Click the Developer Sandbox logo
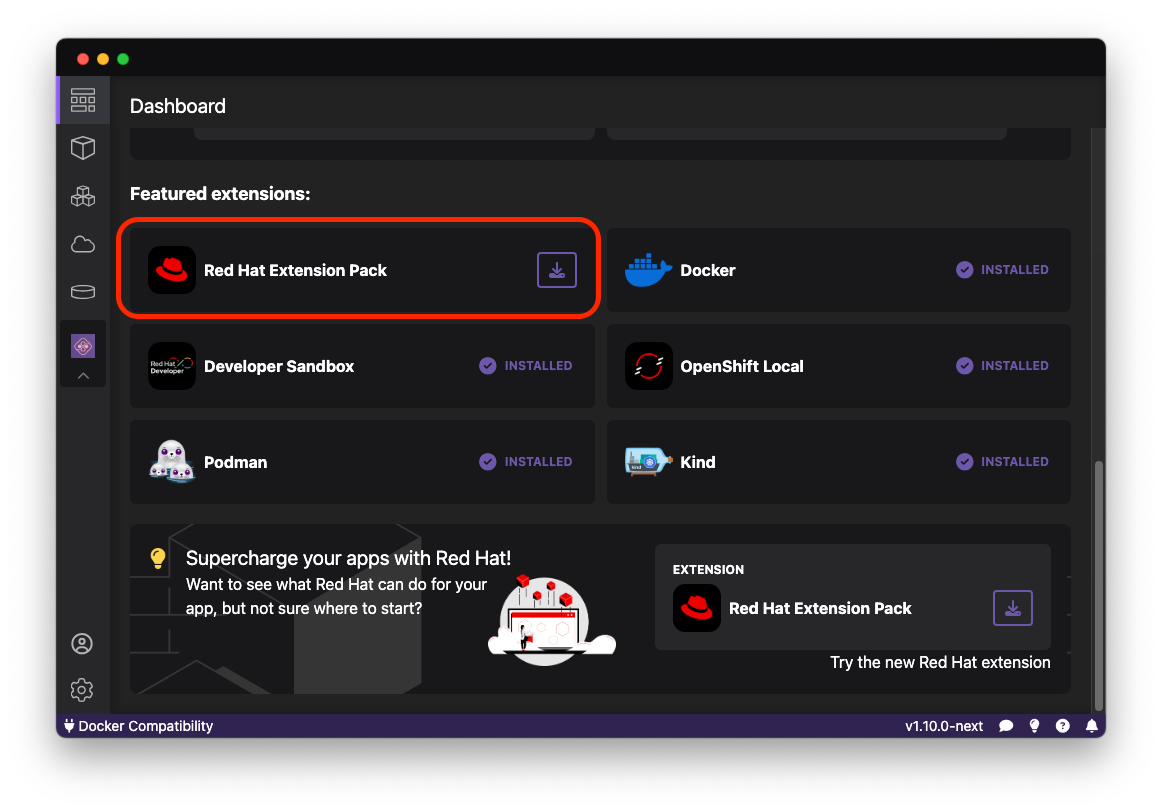The image size is (1162, 812). pos(172,366)
